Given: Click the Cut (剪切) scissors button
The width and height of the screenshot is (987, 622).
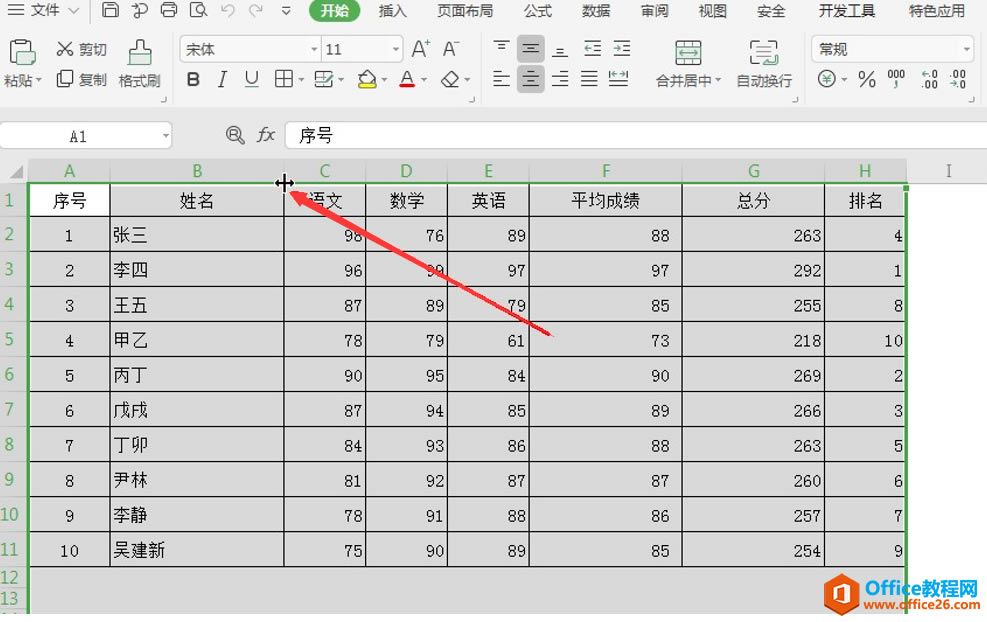Looking at the screenshot, I should click(82, 49).
